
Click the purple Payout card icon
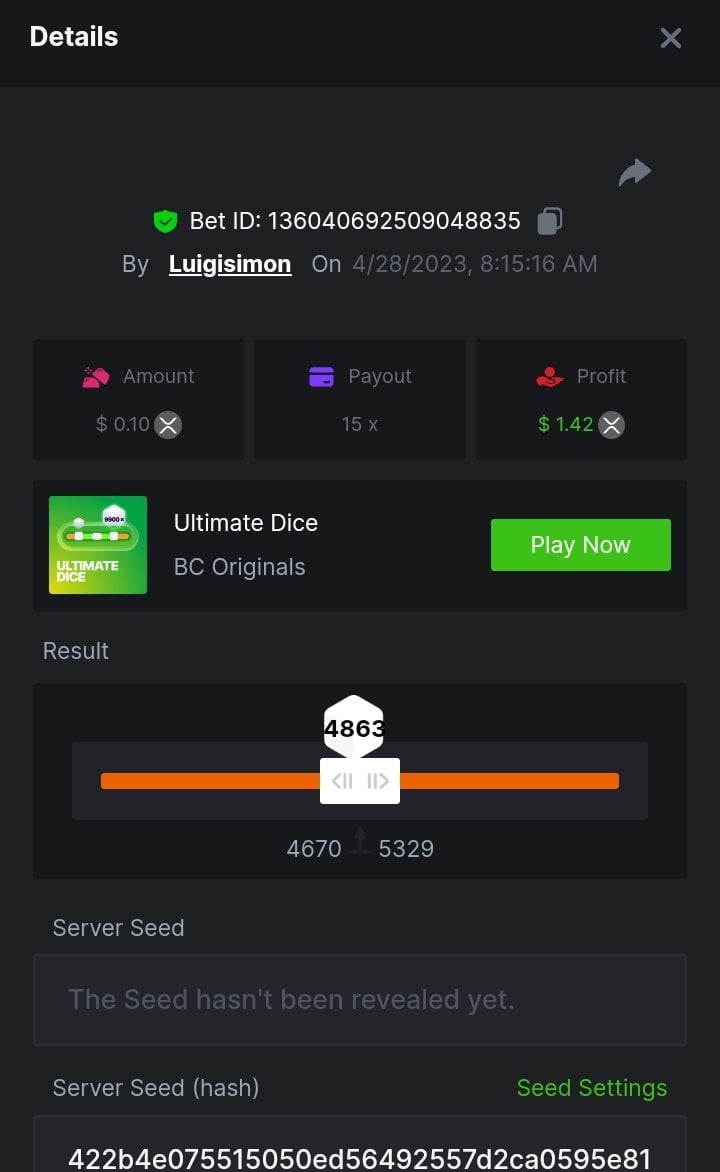coord(321,377)
